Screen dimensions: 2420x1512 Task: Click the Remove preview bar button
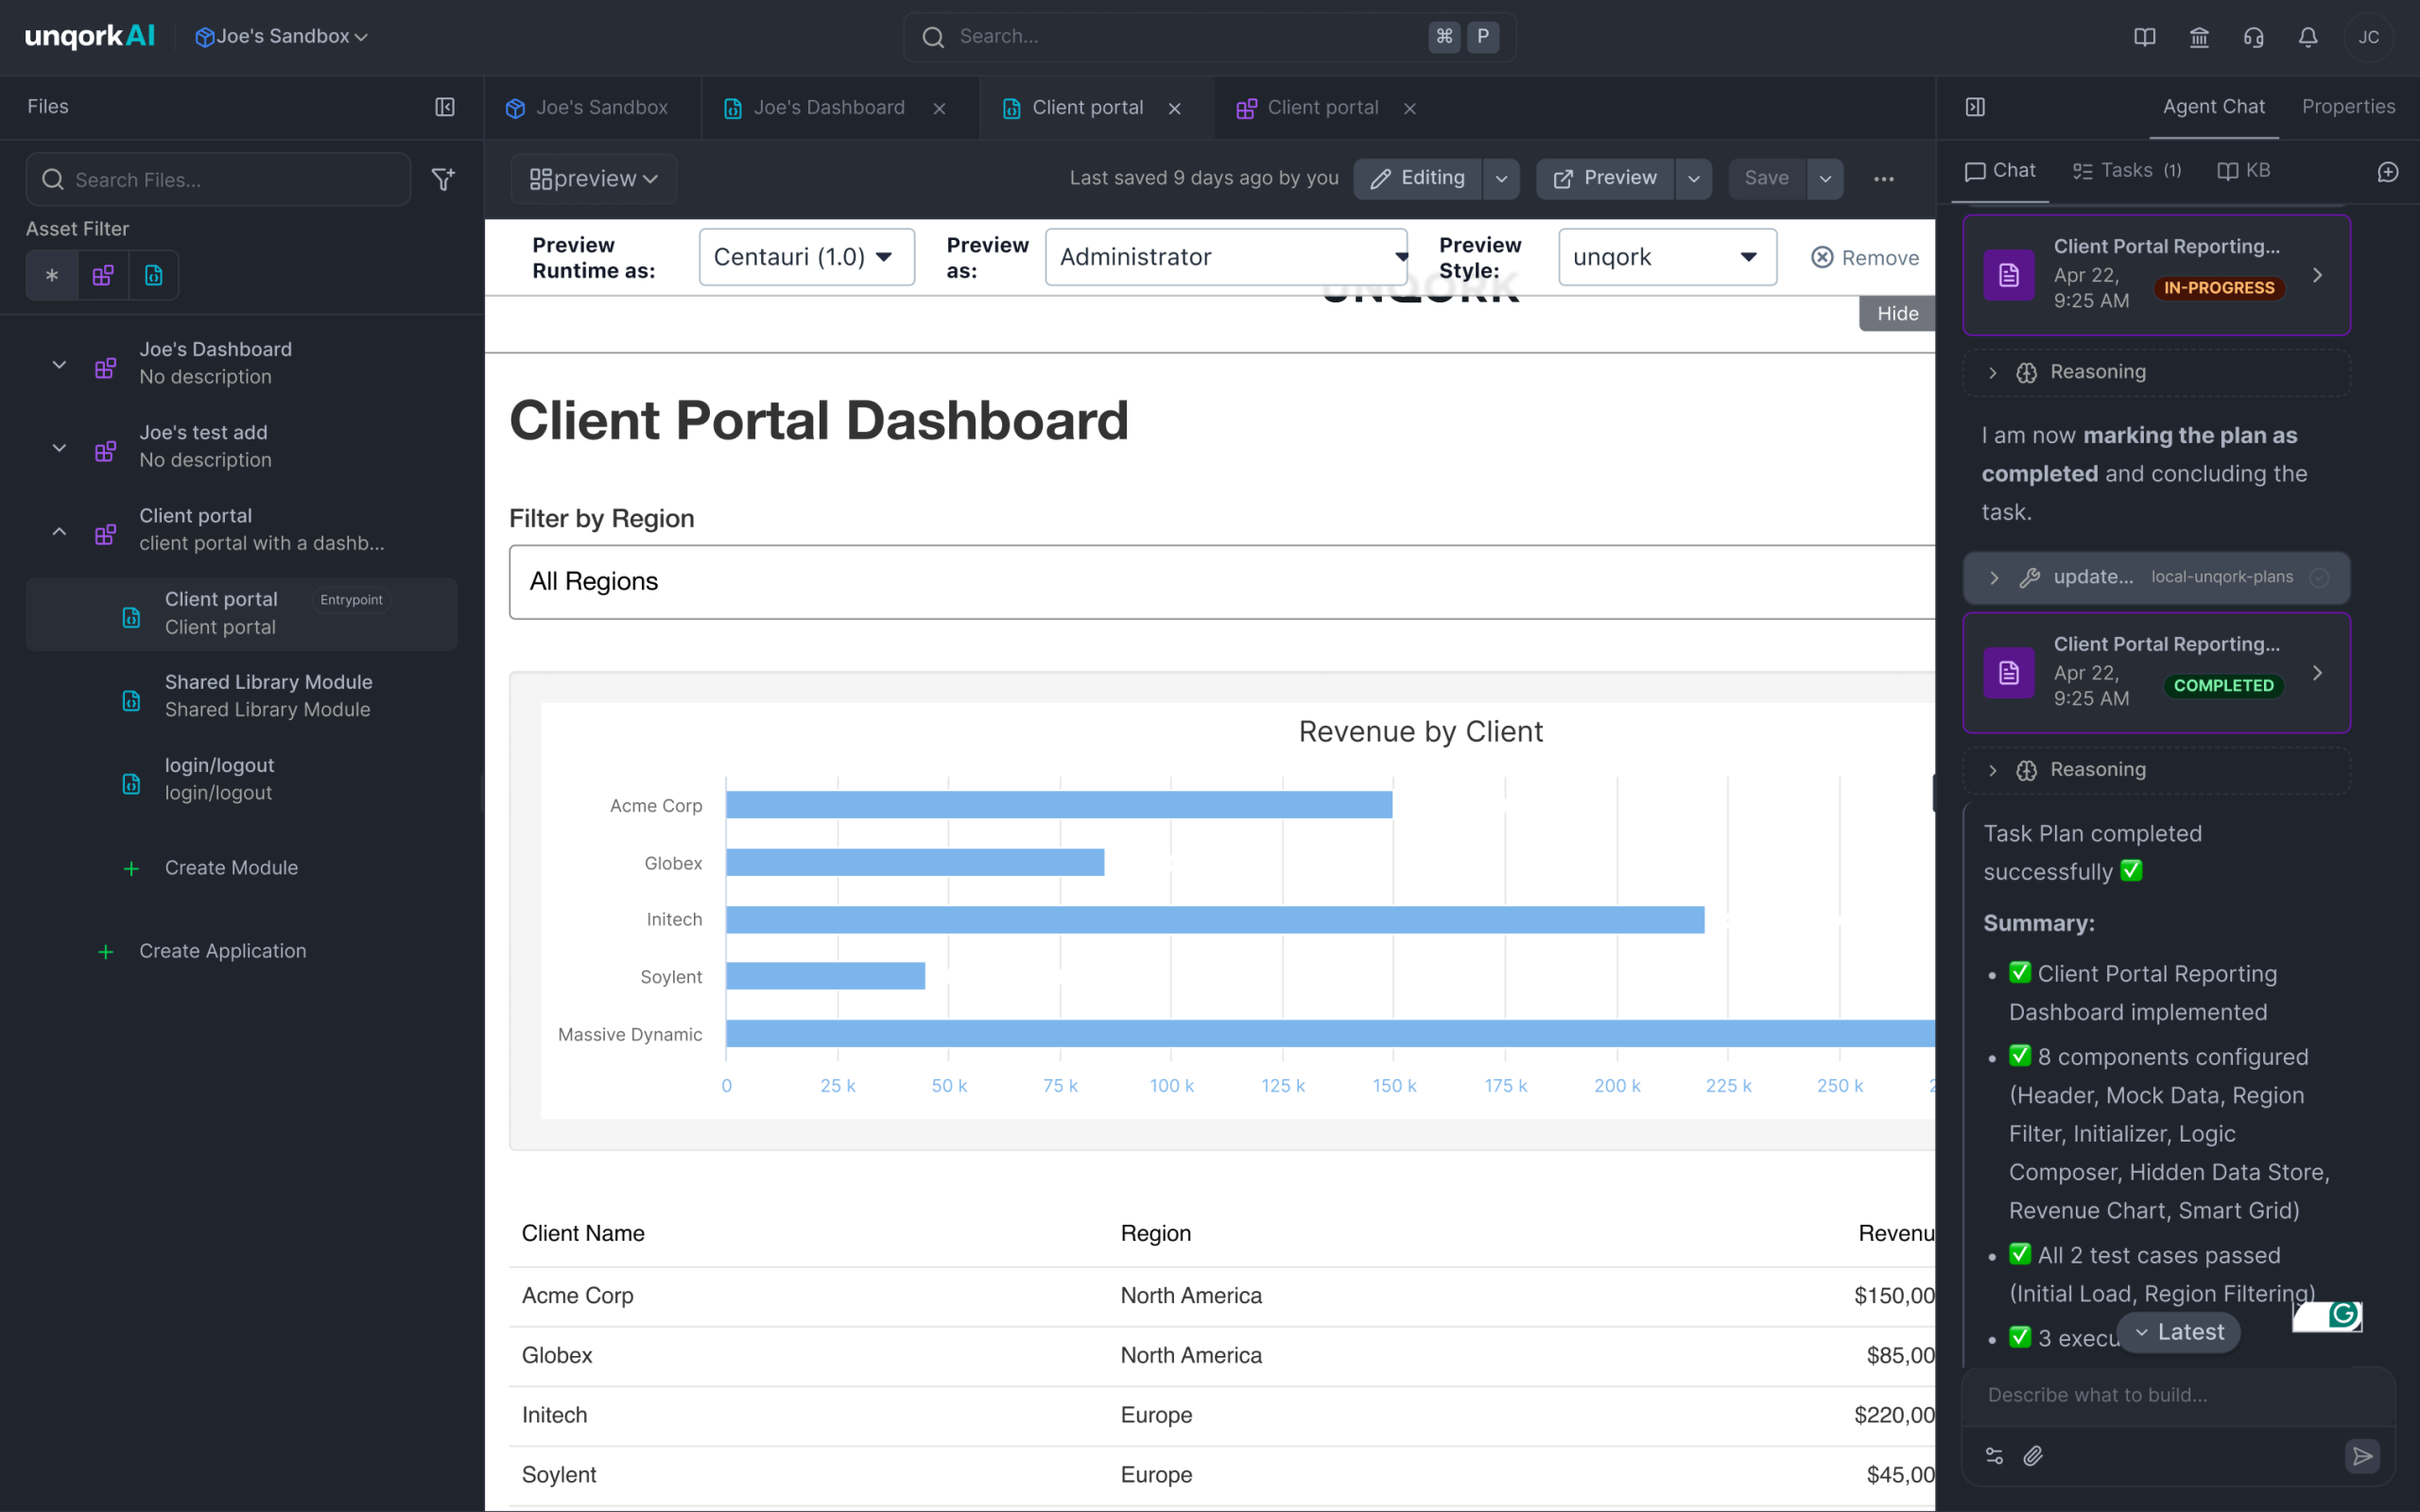pos(1865,258)
